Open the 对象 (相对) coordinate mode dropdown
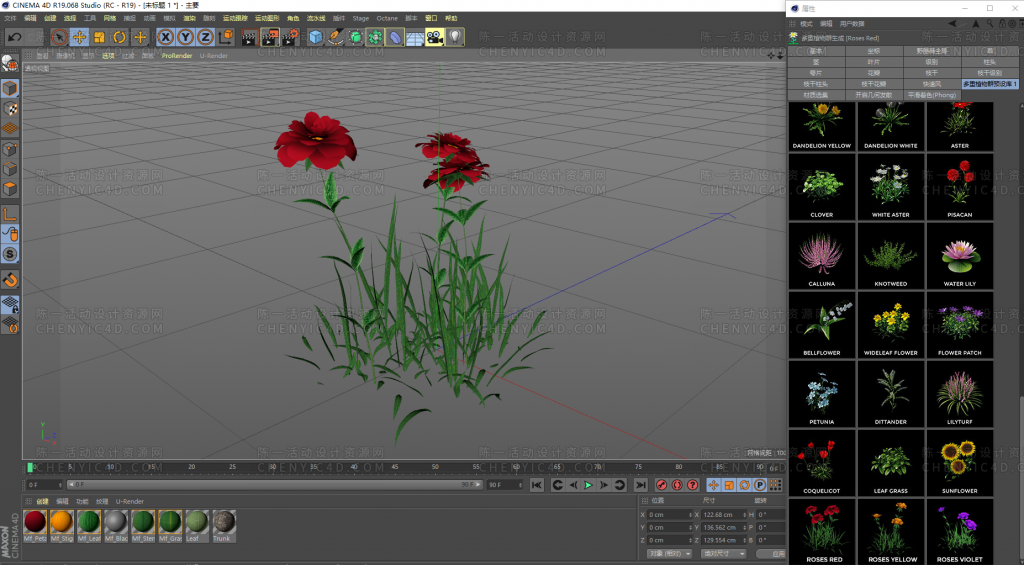This screenshot has height=565, width=1024. (x=670, y=553)
